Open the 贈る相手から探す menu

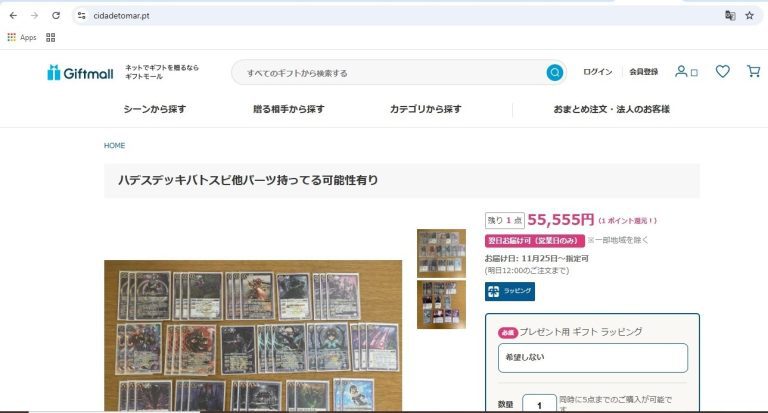pyautogui.click(x=288, y=109)
